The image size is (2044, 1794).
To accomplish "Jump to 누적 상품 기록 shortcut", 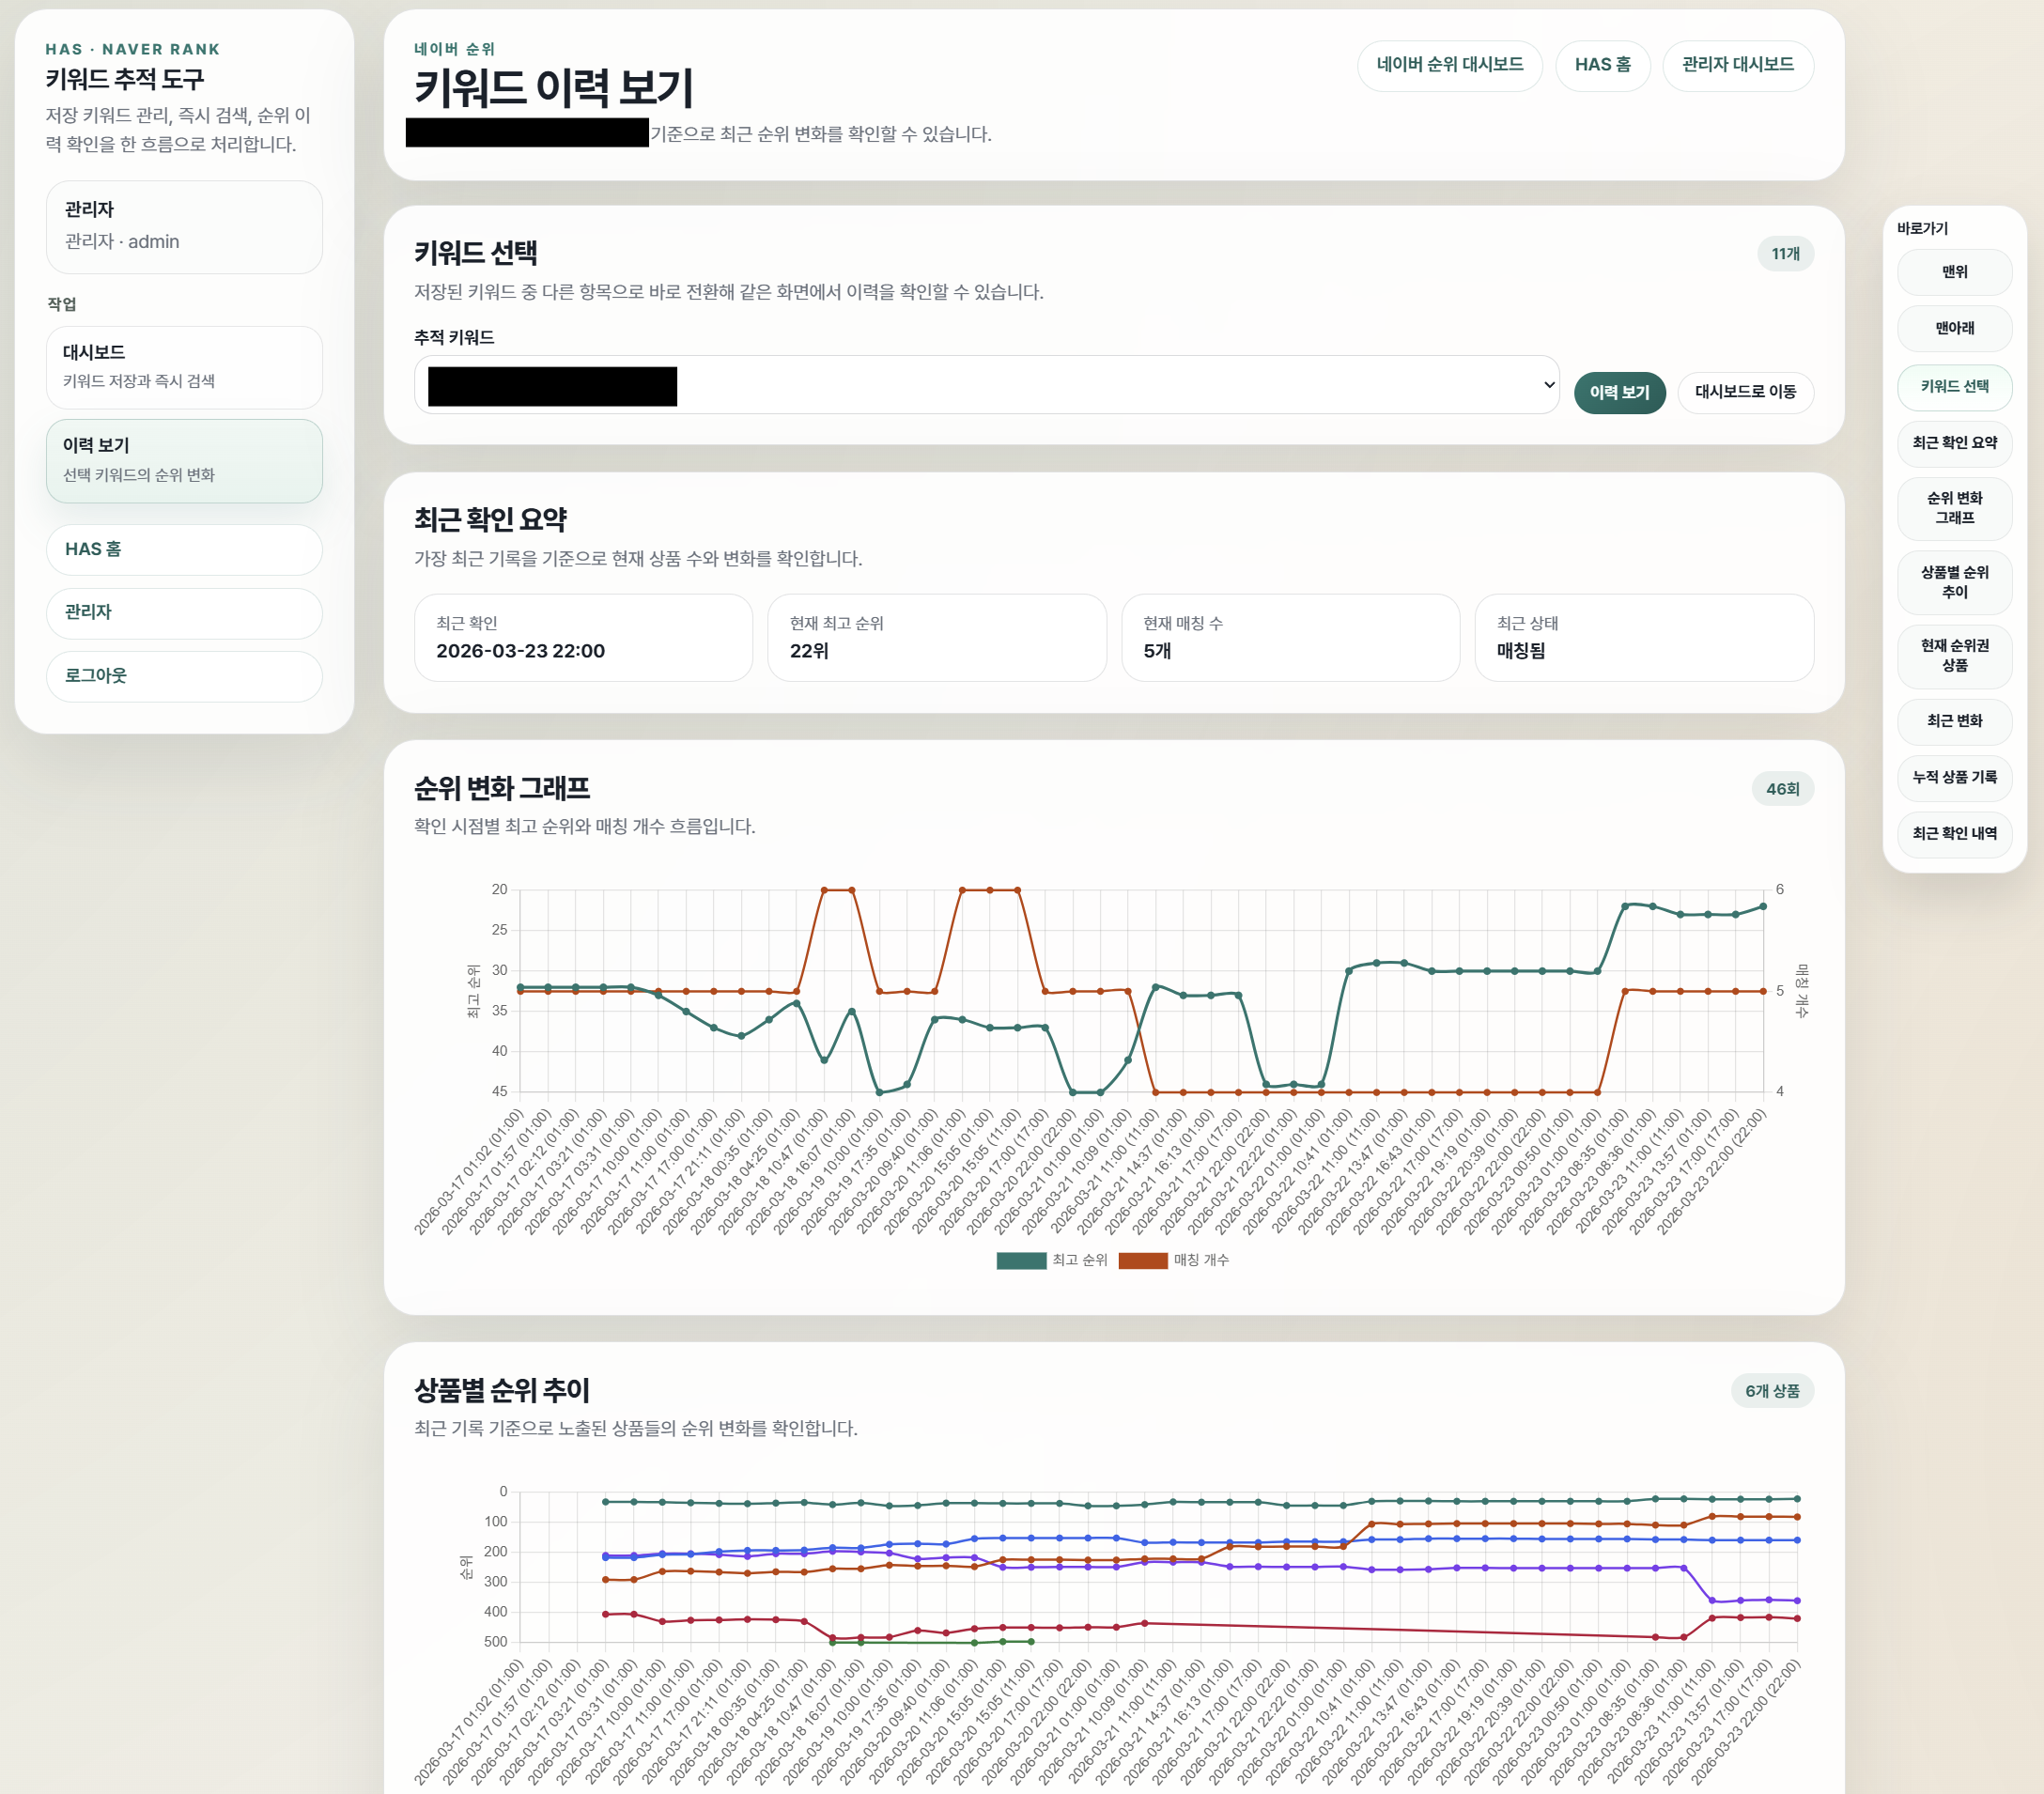I will point(1954,777).
